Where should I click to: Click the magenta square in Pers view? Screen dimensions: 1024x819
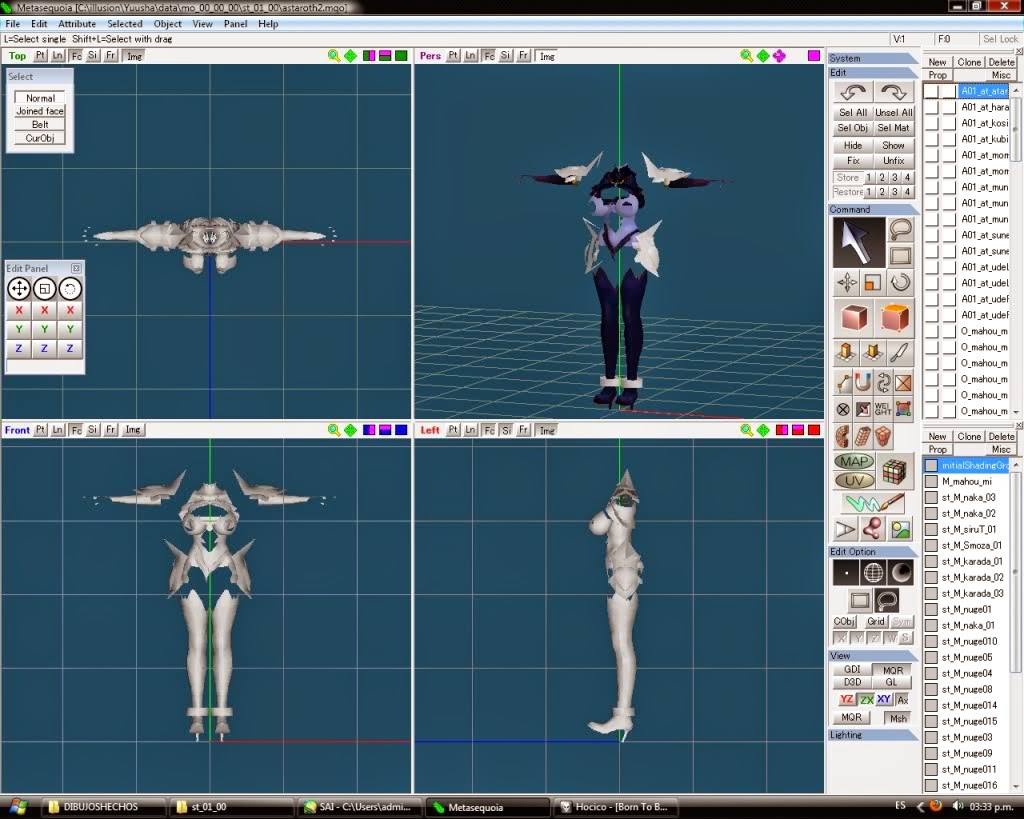tap(814, 56)
